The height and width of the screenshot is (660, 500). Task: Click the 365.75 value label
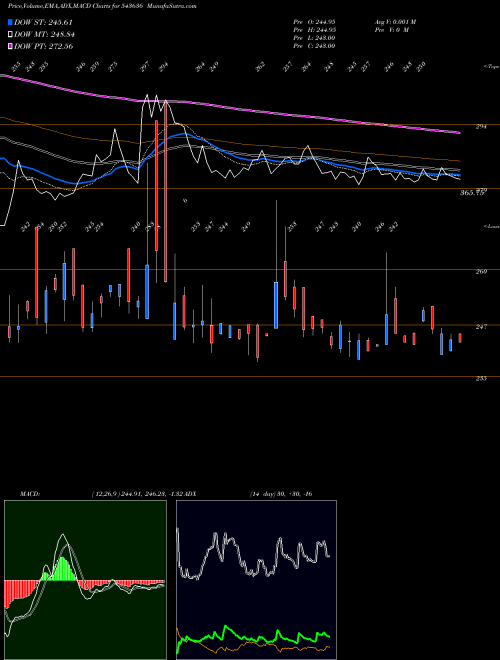click(x=471, y=193)
